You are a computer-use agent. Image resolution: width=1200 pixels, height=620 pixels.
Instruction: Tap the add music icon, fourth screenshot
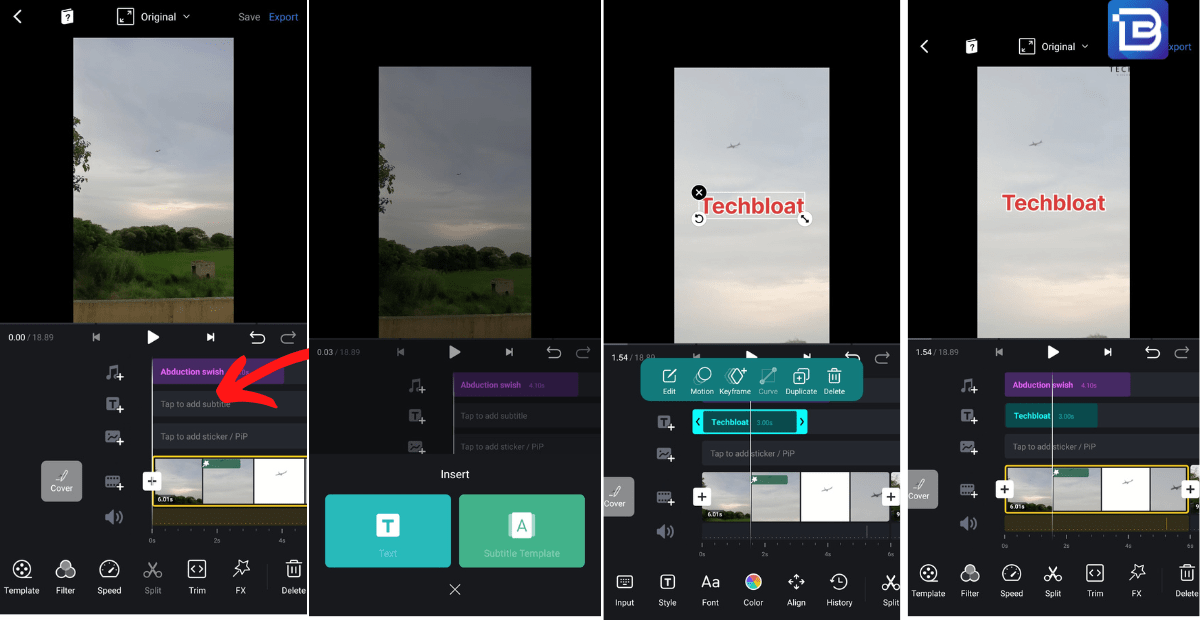[x=968, y=385]
